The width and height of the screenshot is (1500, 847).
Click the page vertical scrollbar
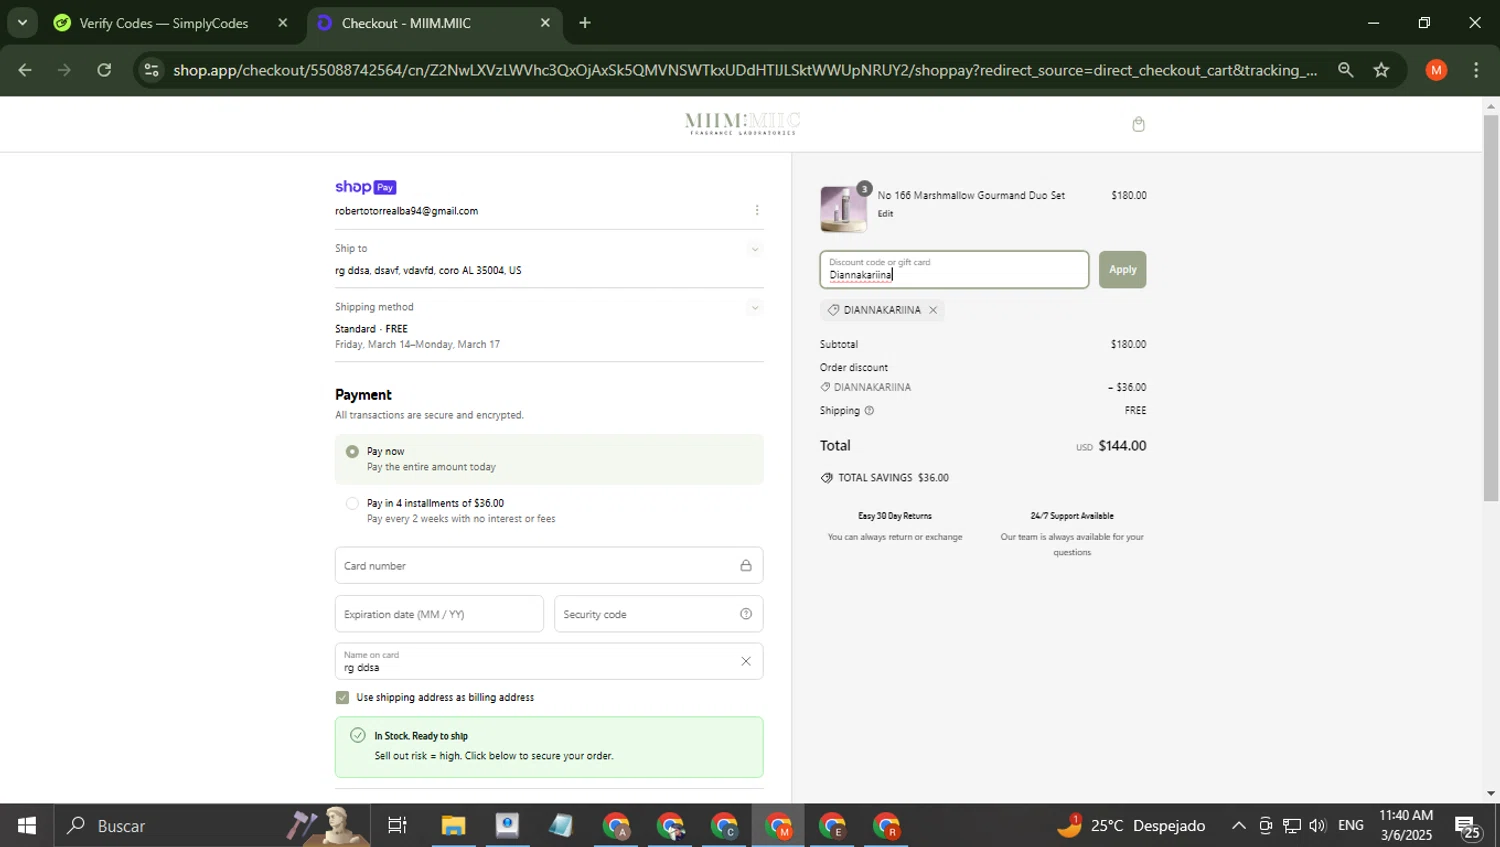tap(1491, 308)
